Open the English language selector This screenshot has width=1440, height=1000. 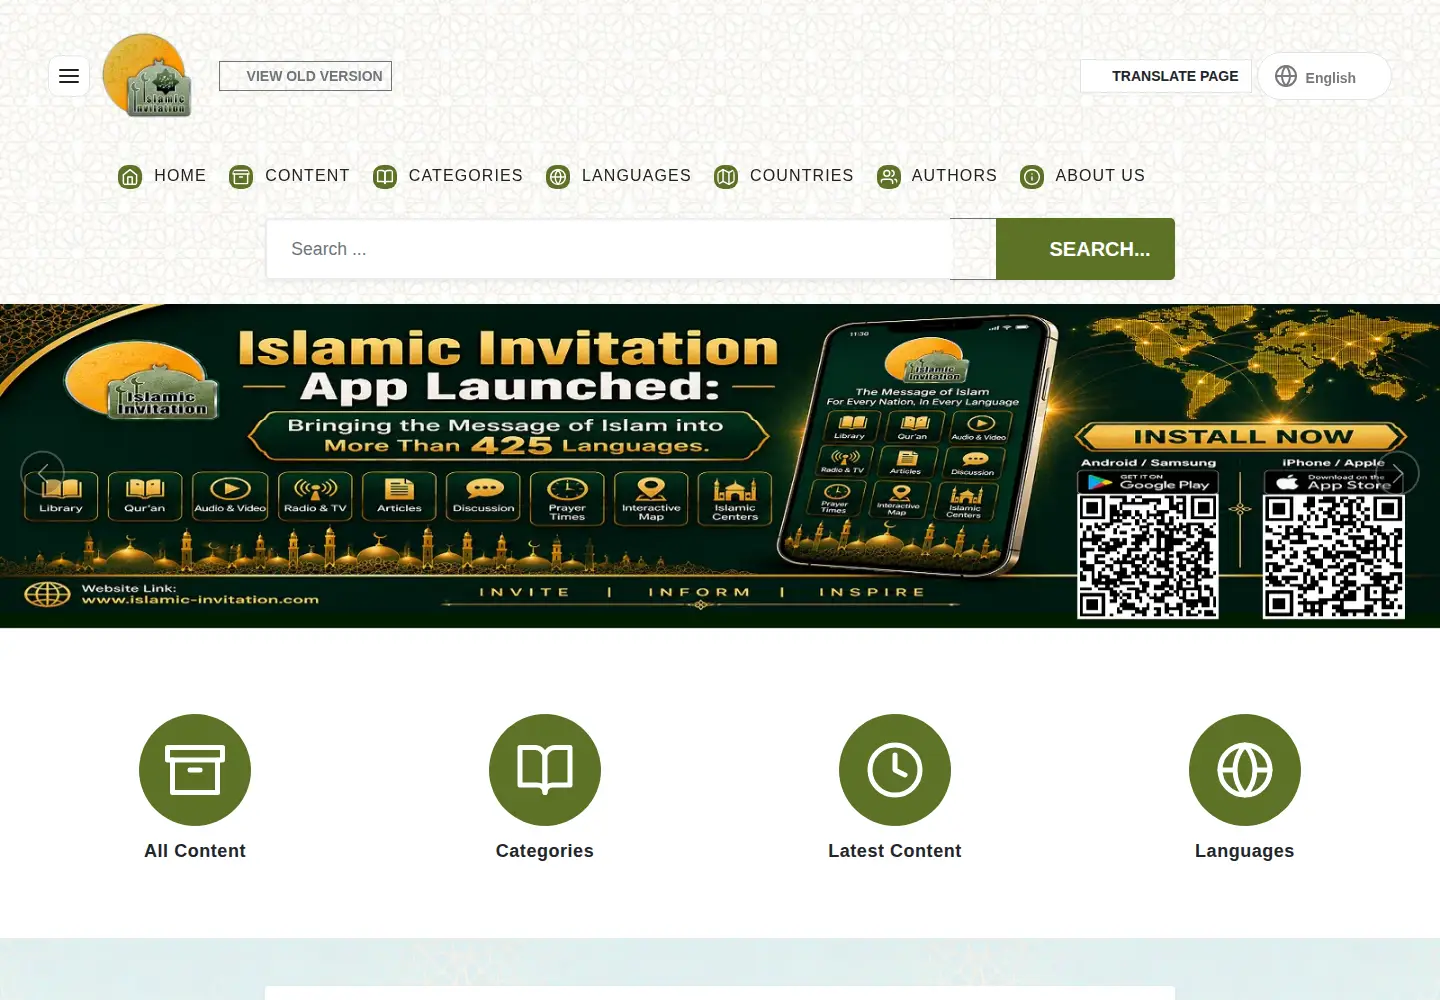click(x=1324, y=76)
